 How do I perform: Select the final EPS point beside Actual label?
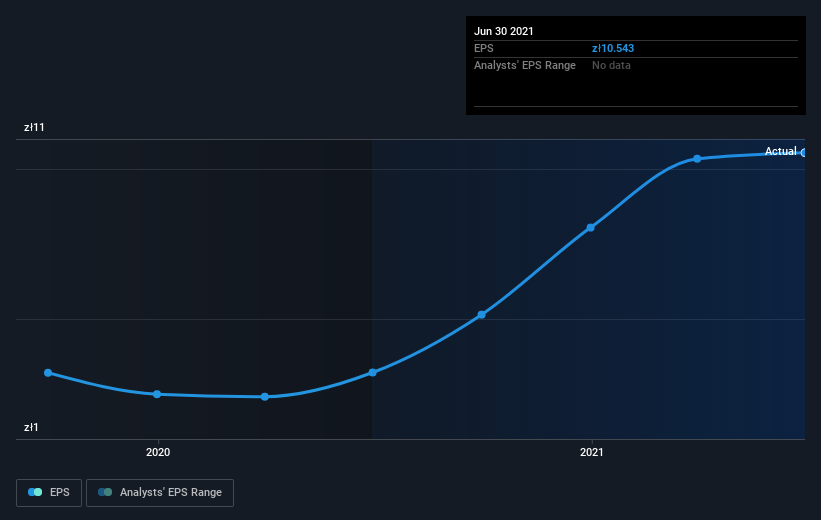click(x=804, y=153)
